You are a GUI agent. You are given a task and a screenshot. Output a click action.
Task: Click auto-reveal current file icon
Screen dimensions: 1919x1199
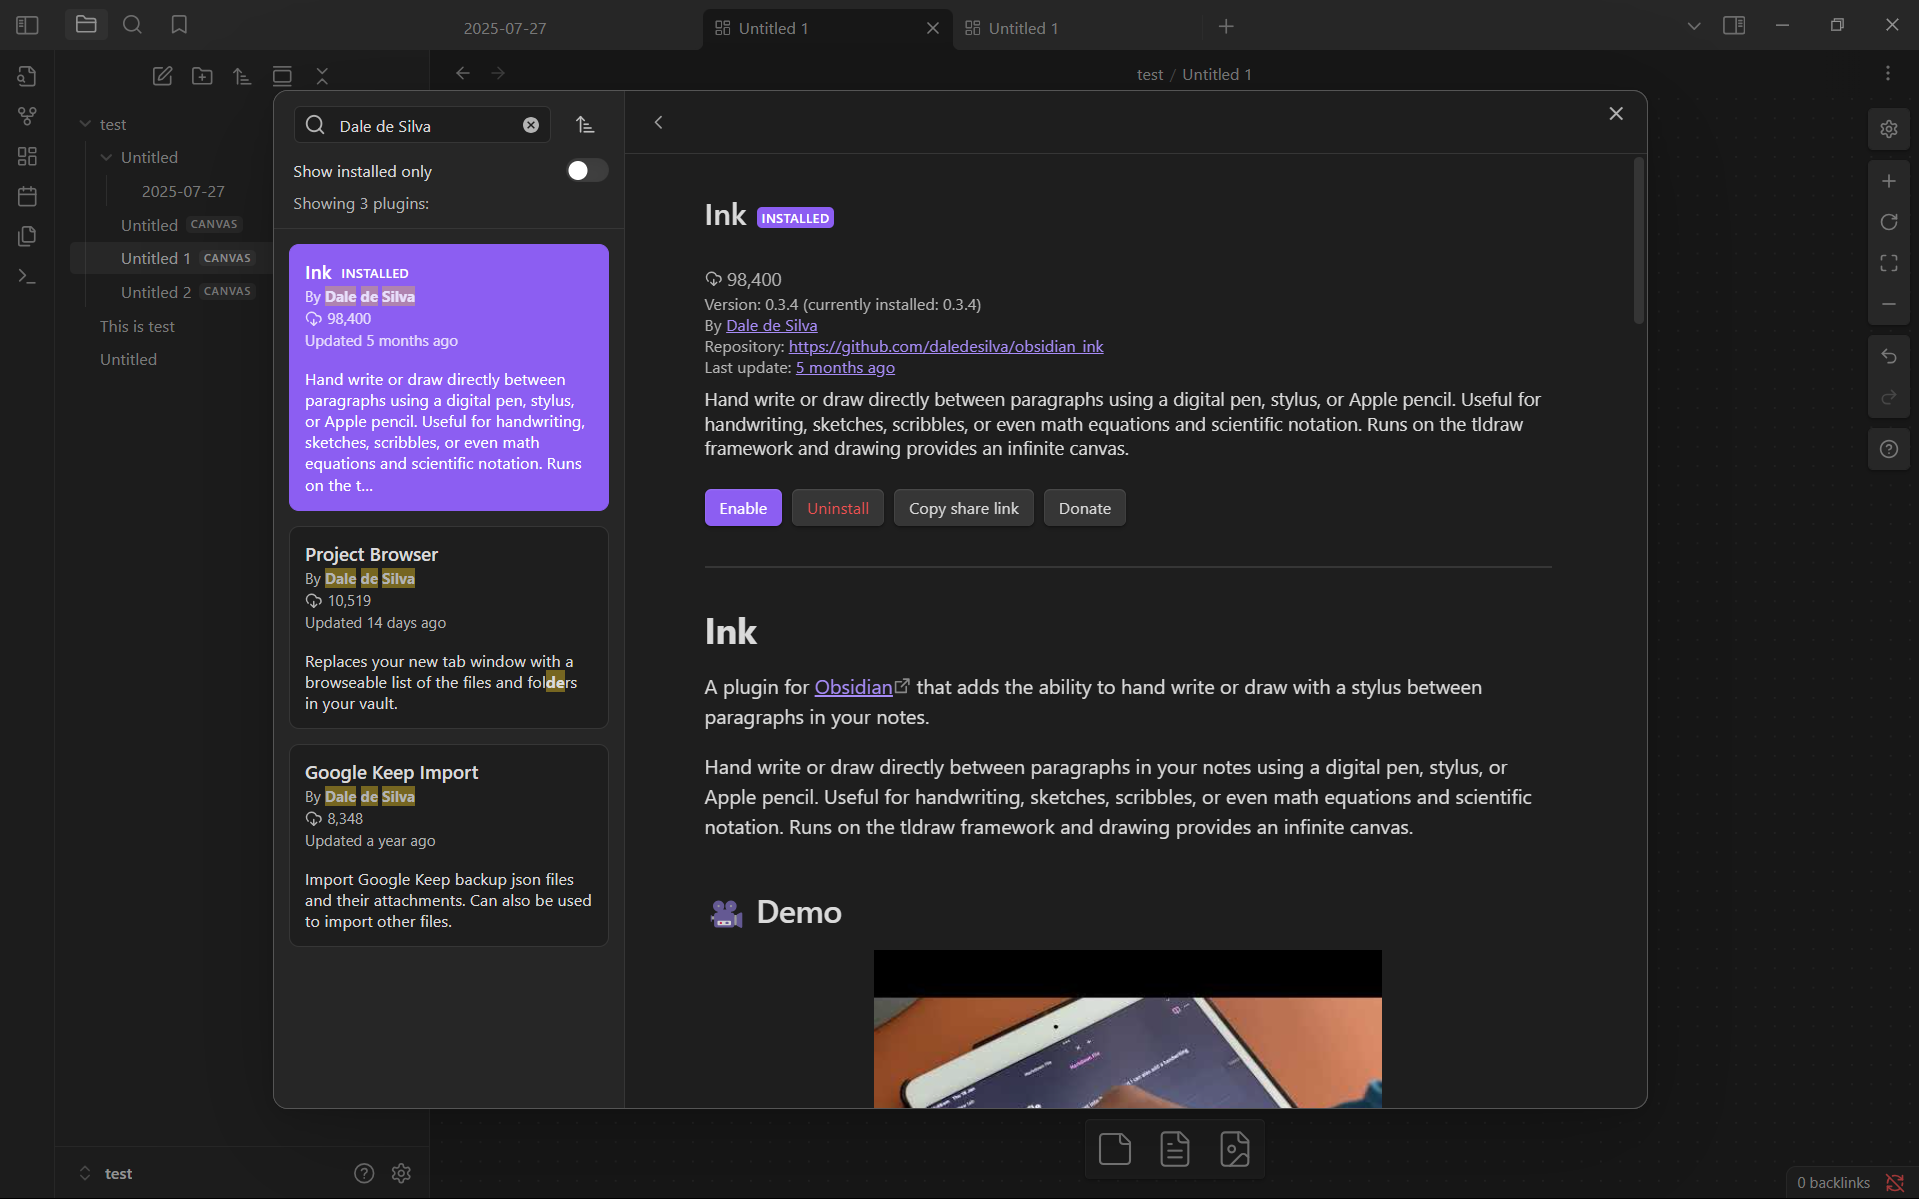click(x=282, y=76)
